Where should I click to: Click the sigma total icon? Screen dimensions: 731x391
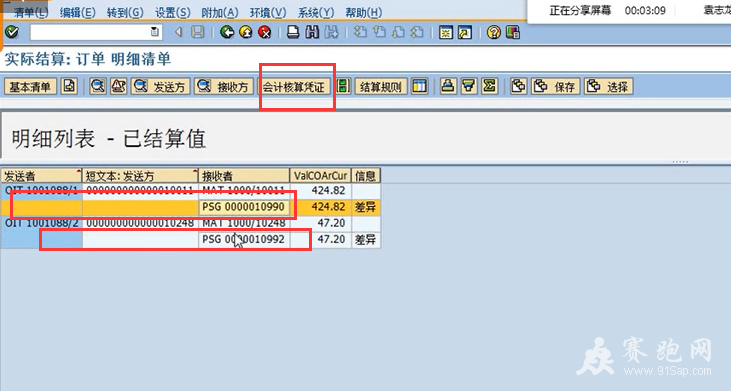pyautogui.click(x=490, y=87)
